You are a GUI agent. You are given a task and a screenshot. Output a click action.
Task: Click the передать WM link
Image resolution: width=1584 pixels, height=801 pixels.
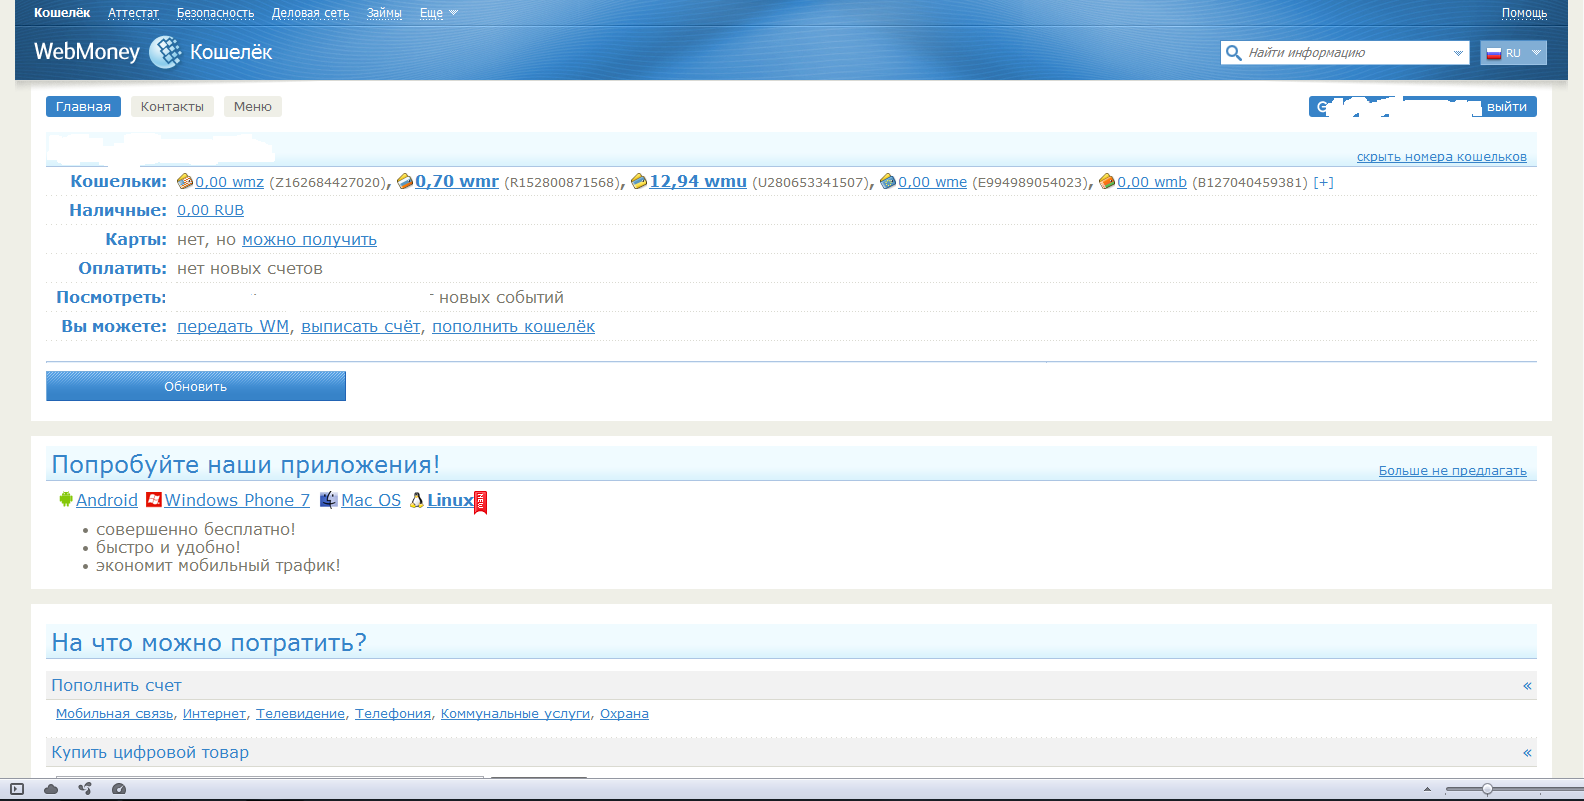(x=233, y=327)
